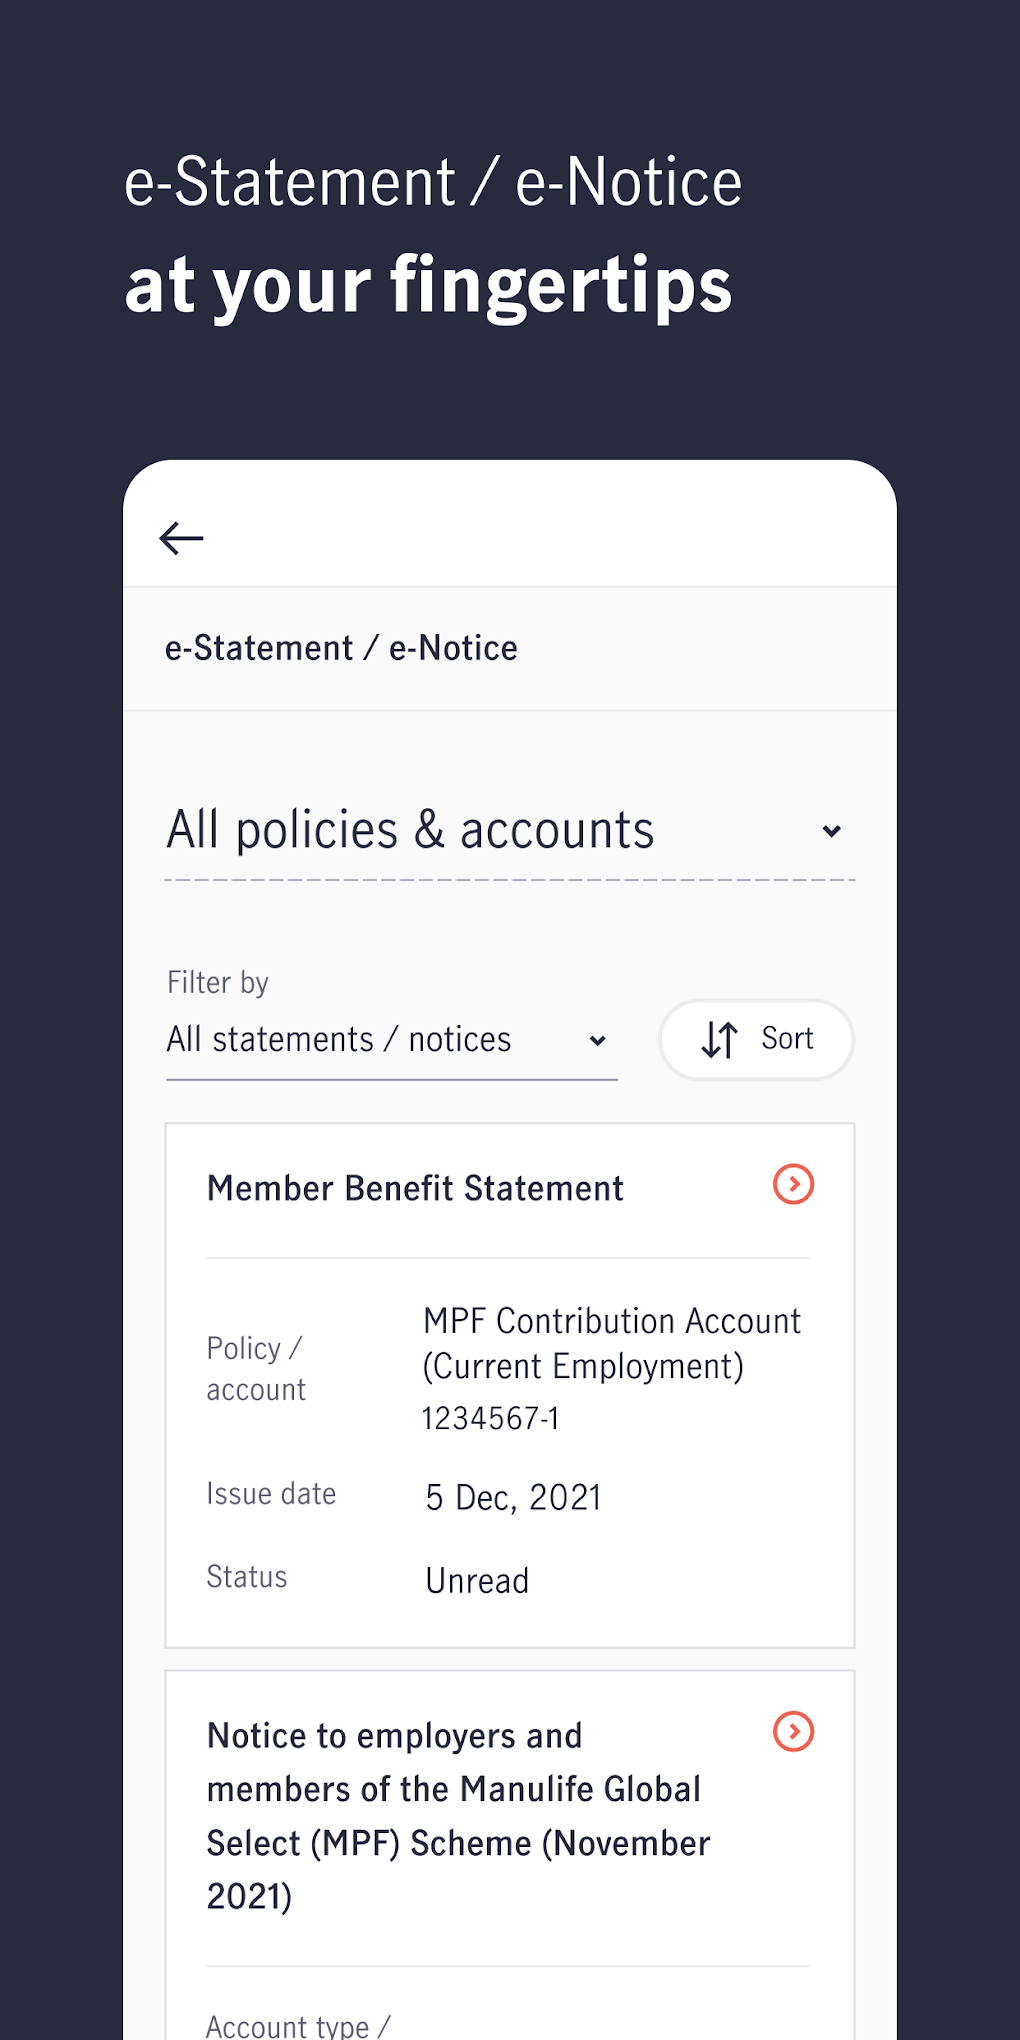Screen dimensions: 1020x2040
Task: Open Notice to employers and members title
Action: pyautogui.click(x=458, y=1815)
